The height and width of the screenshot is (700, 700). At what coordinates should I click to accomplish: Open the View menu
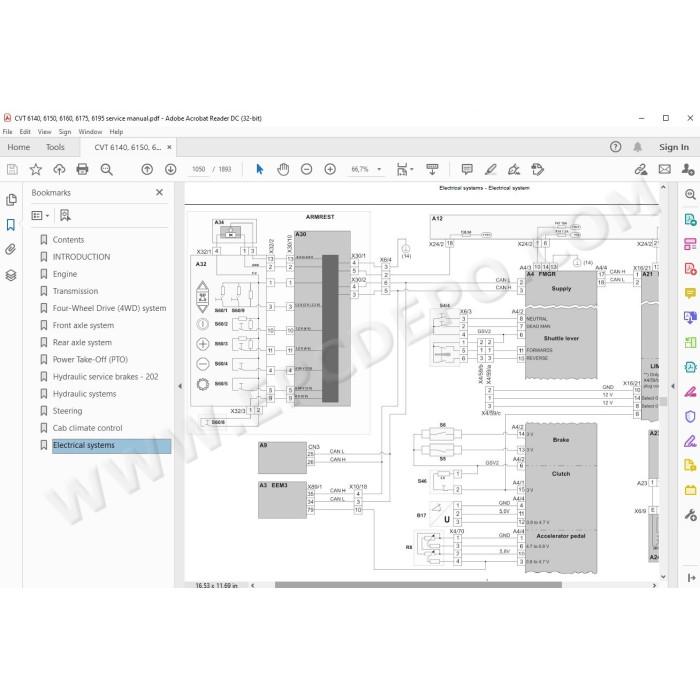coord(45,132)
